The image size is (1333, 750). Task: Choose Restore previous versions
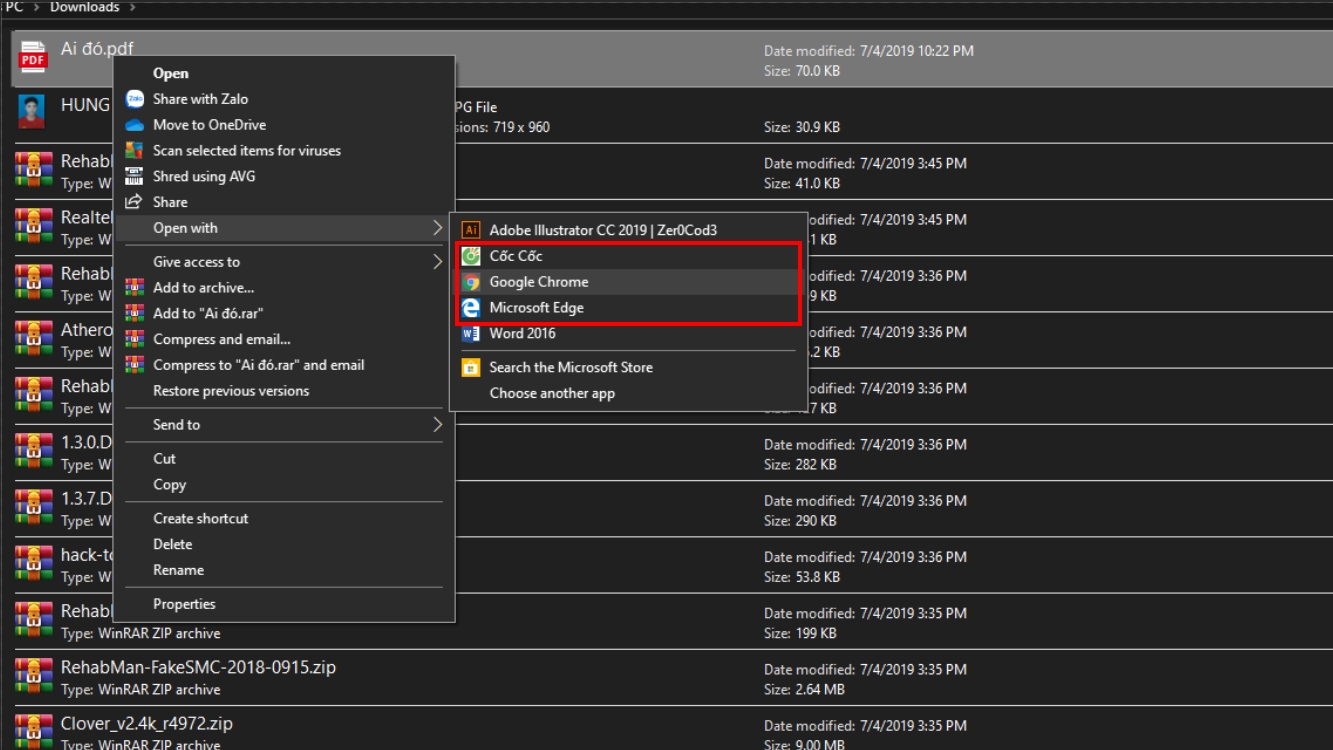[x=284, y=391]
